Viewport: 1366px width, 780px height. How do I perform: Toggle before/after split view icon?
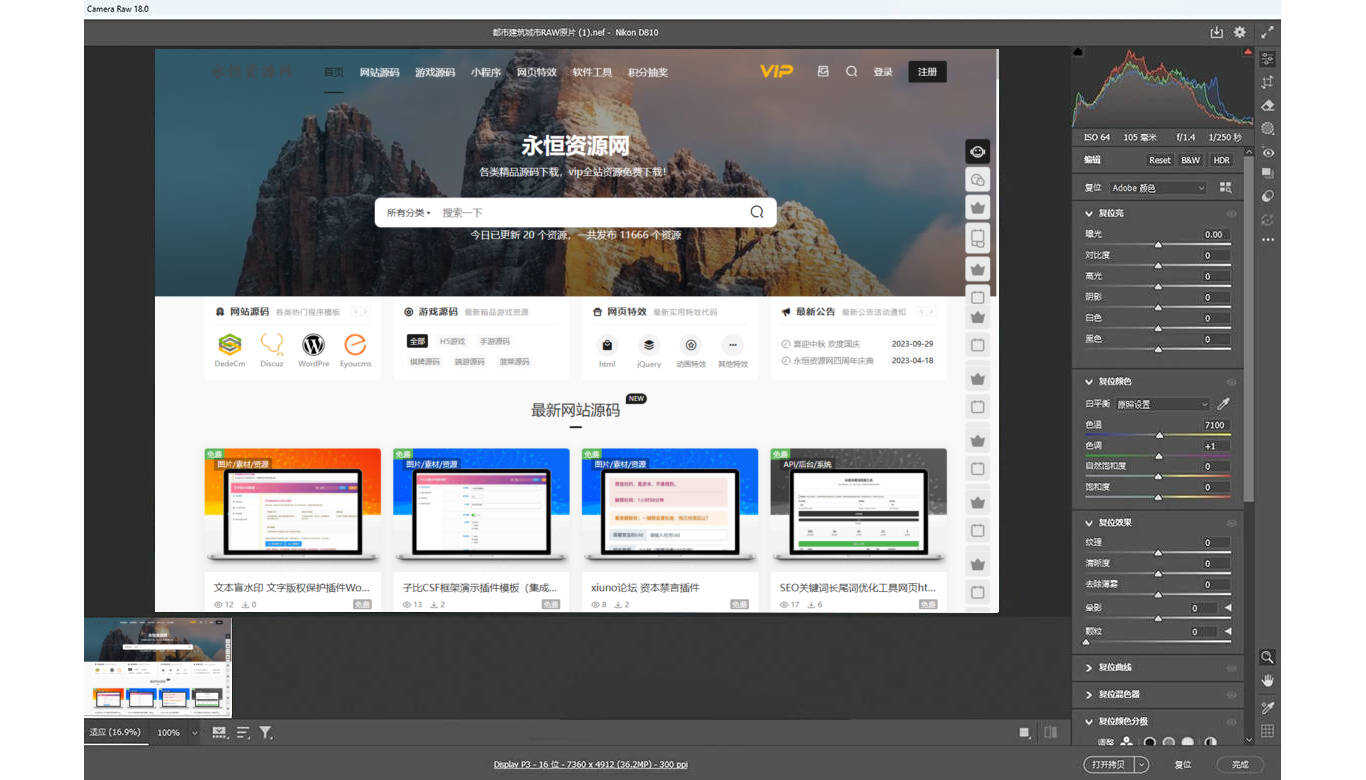click(x=1050, y=733)
